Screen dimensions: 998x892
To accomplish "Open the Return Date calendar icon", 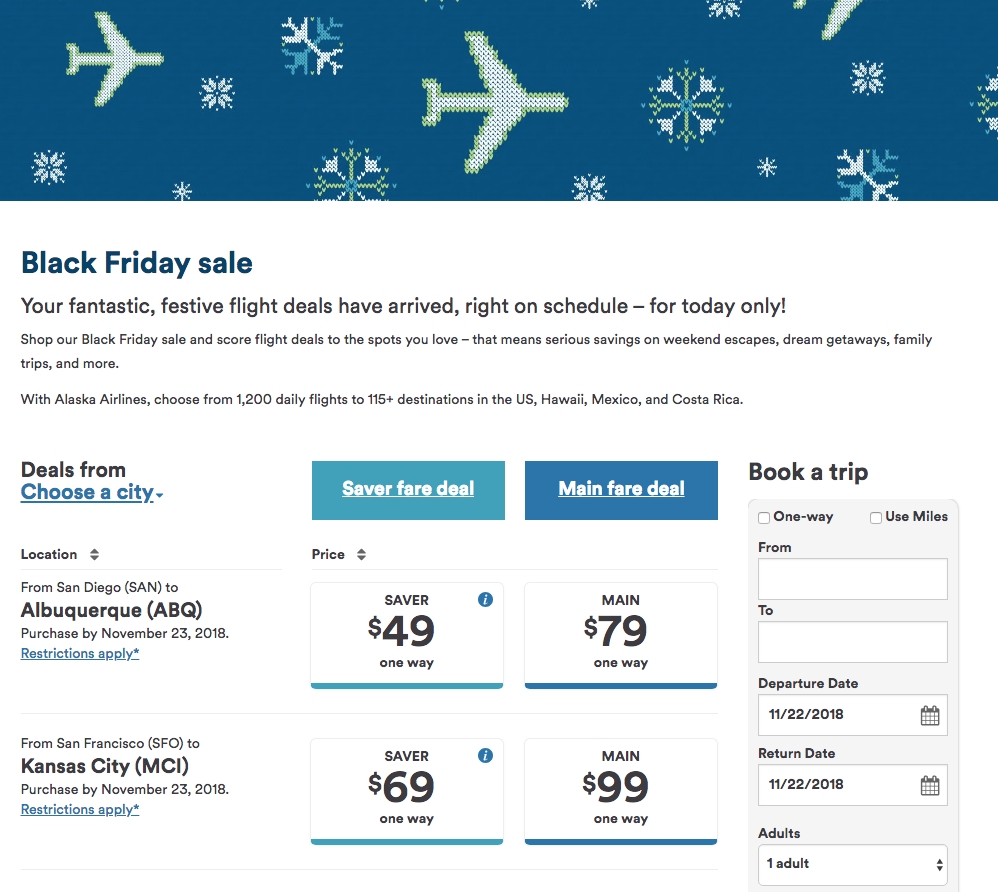I will coord(930,785).
